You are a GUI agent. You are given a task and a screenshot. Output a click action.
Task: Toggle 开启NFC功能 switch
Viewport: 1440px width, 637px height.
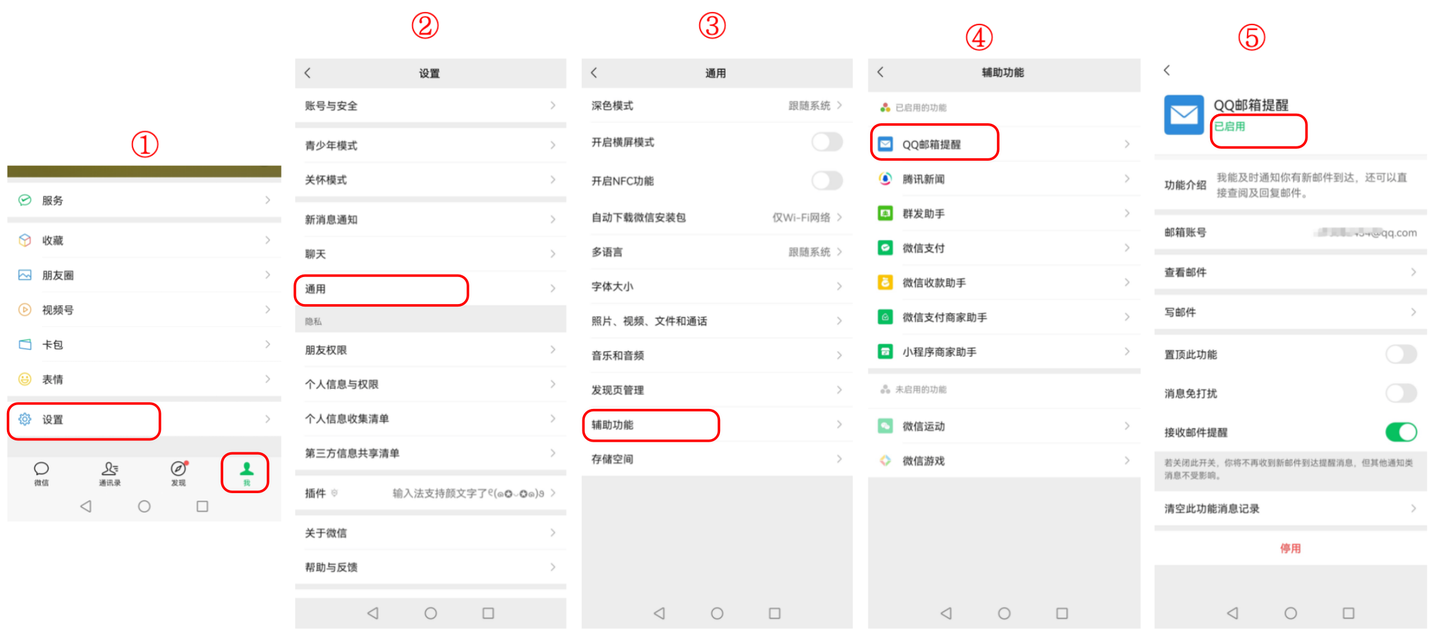[827, 180]
